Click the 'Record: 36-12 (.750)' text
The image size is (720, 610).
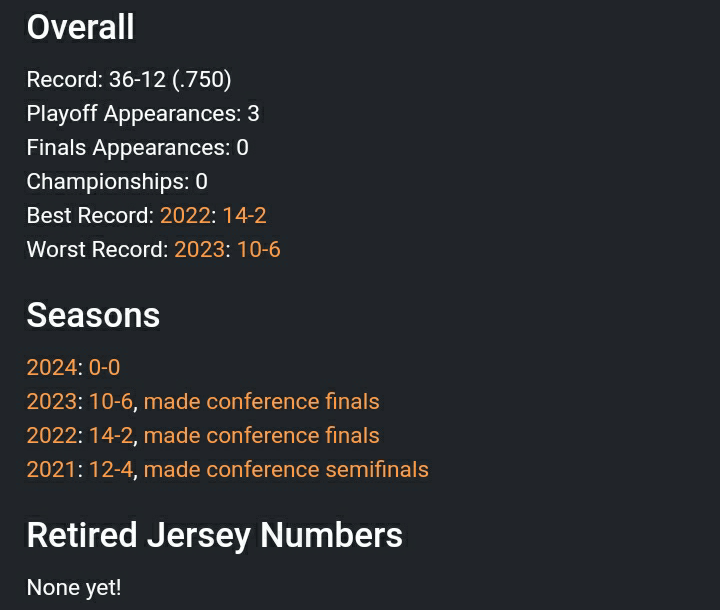(x=129, y=80)
